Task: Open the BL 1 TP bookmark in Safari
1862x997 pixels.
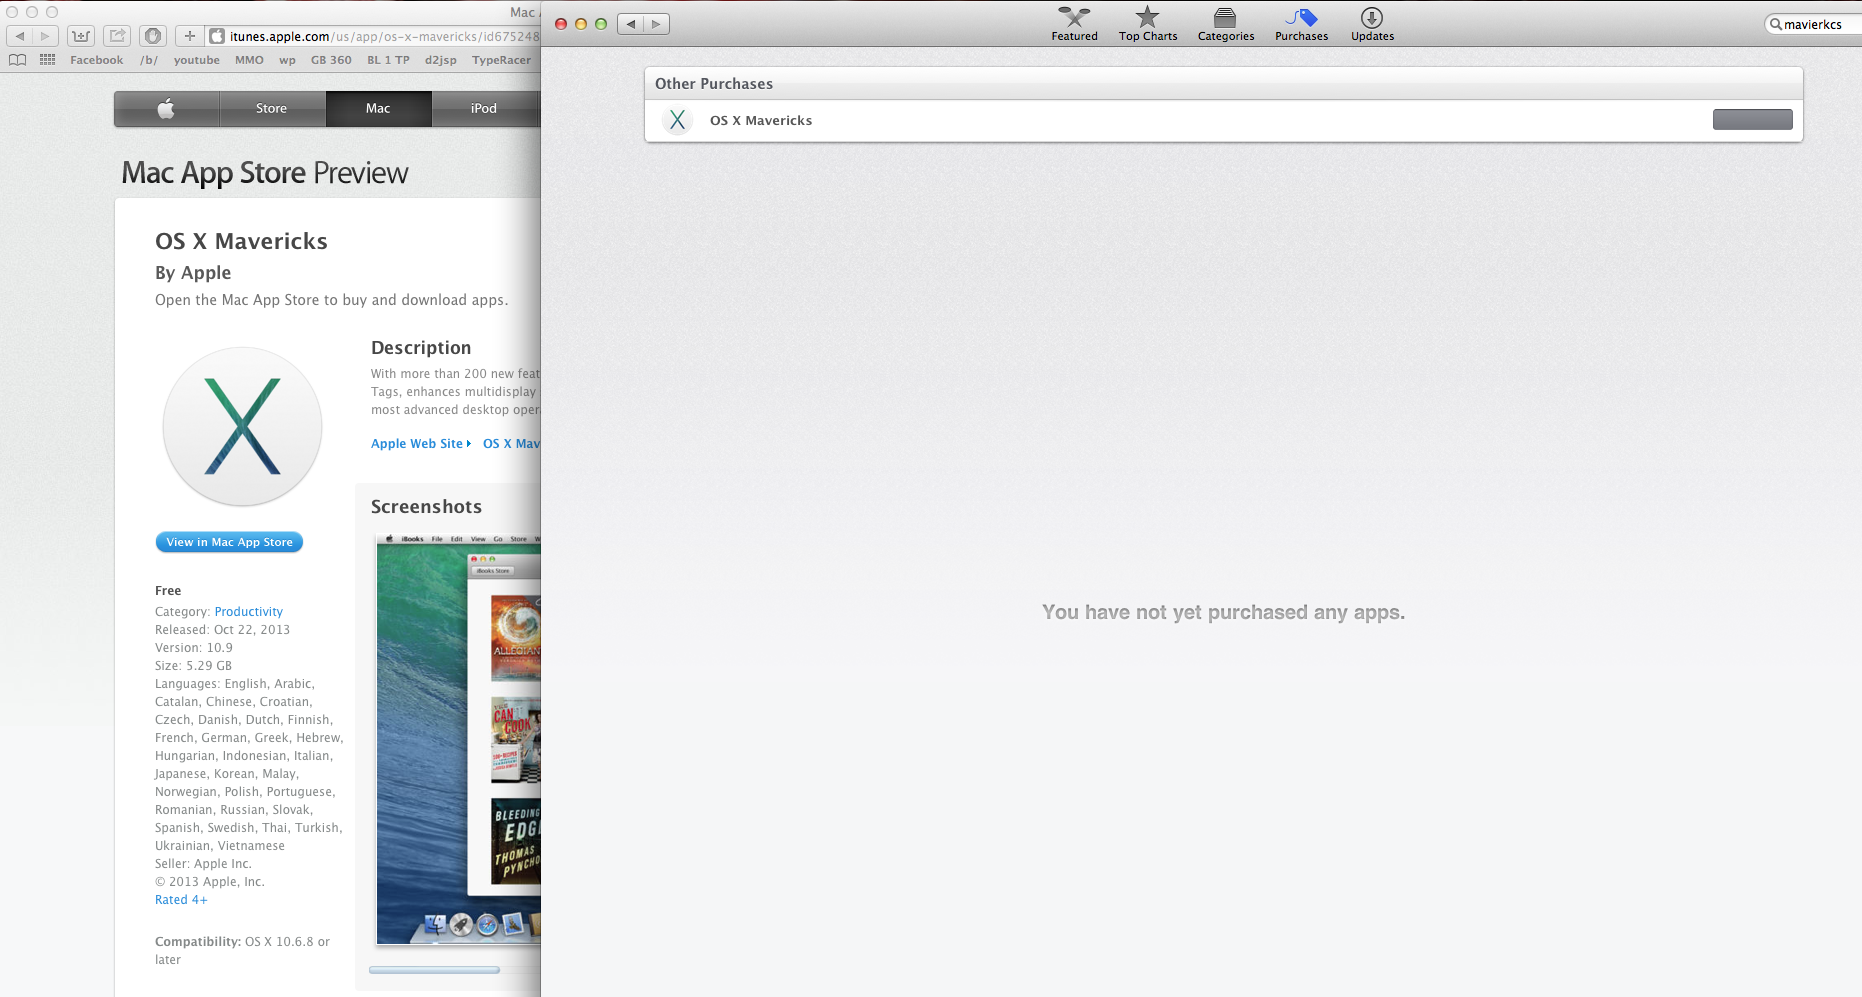Action: click(x=388, y=60)
